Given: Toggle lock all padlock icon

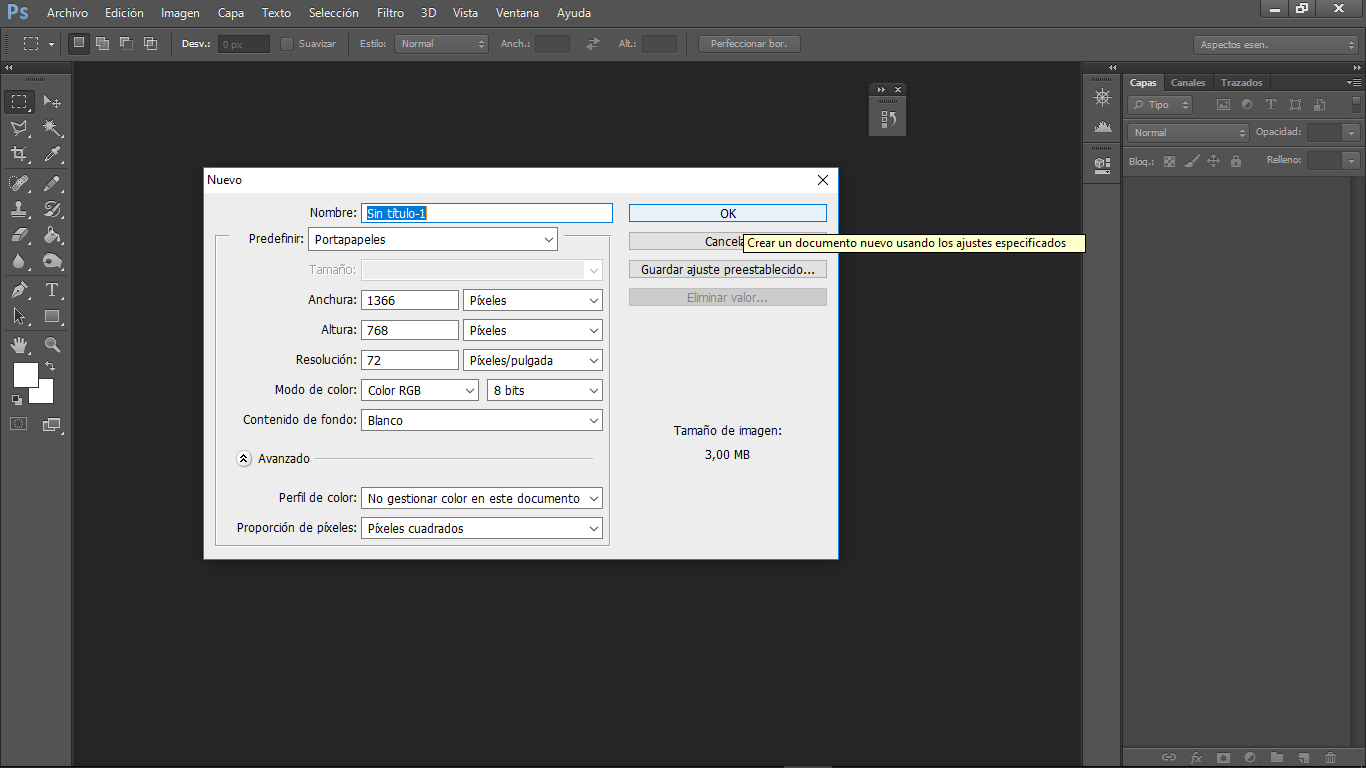Looking at the screenshot, I should coord(1236,161).
